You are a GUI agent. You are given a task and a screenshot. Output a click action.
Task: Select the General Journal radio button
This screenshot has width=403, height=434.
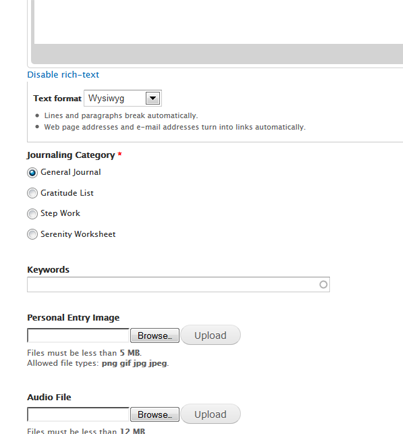pyautogui.click(x=32, y=173)
